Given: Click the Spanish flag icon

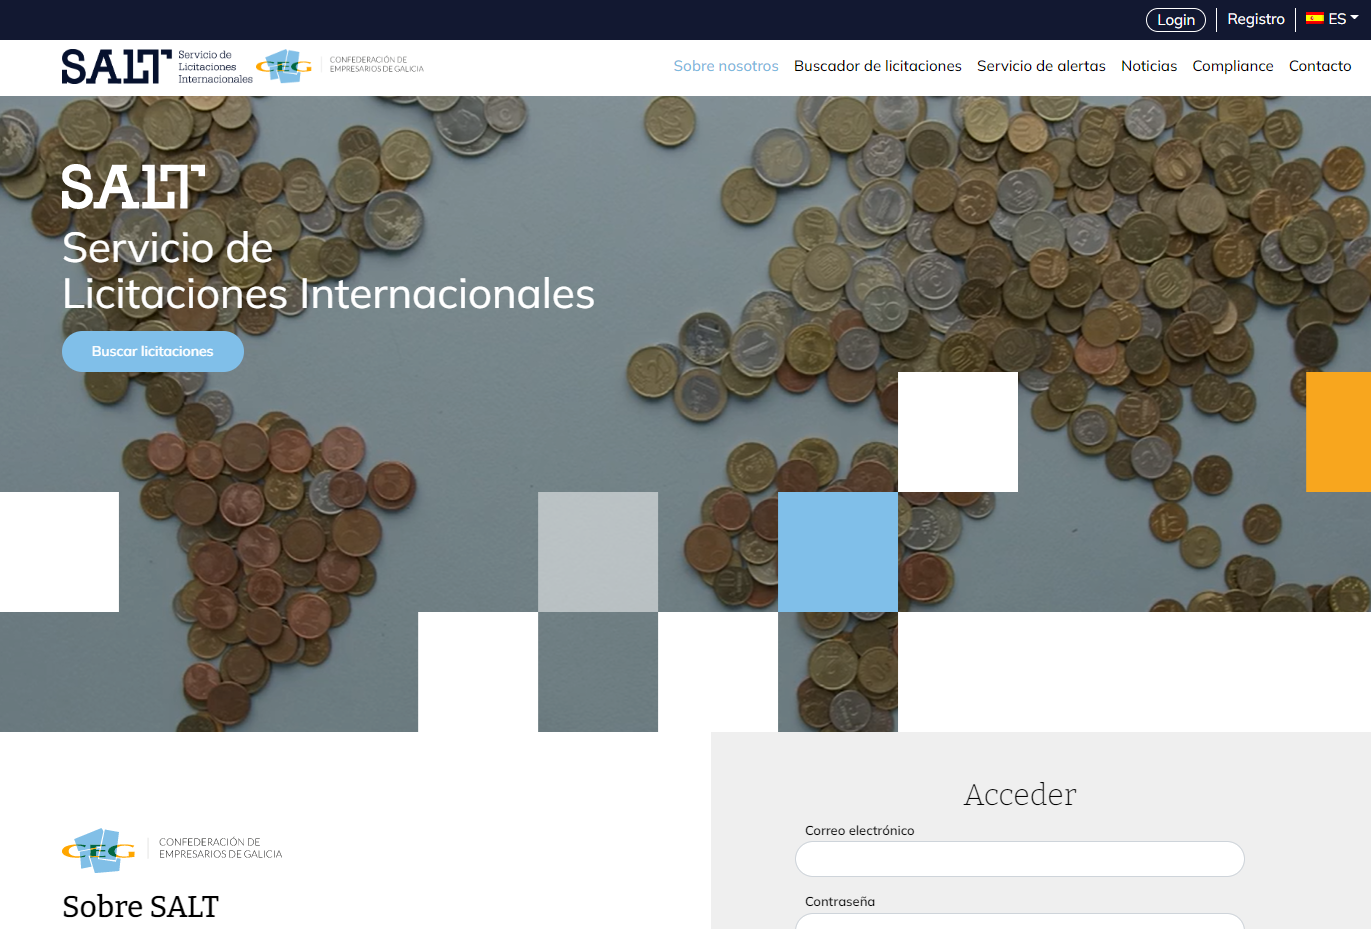Looking at the screenshot, I should click(1314, 18).
